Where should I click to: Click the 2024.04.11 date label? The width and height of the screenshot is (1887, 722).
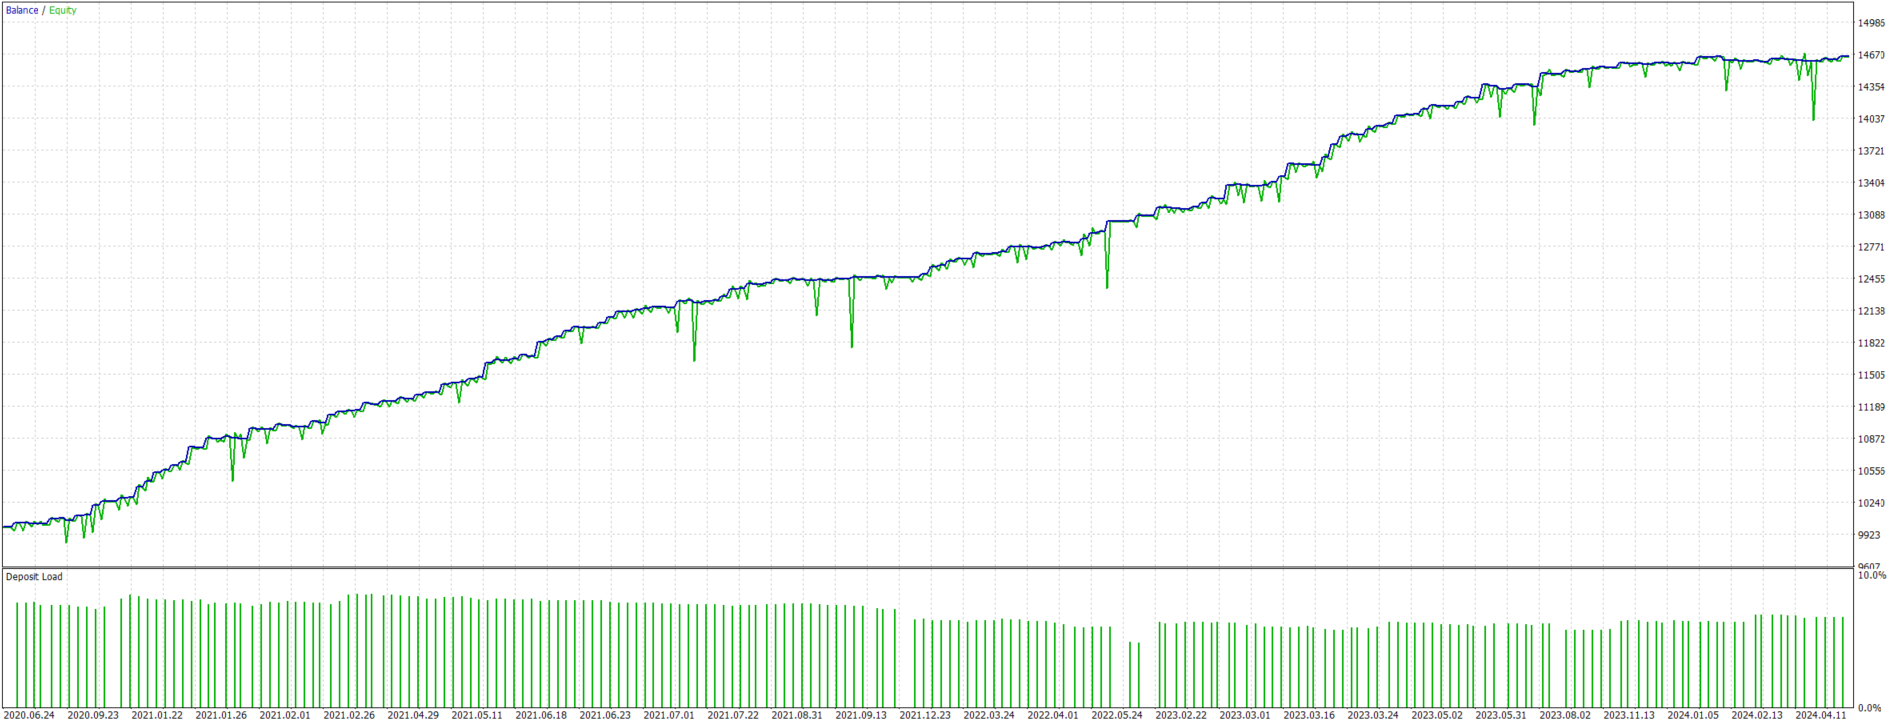1821,715
